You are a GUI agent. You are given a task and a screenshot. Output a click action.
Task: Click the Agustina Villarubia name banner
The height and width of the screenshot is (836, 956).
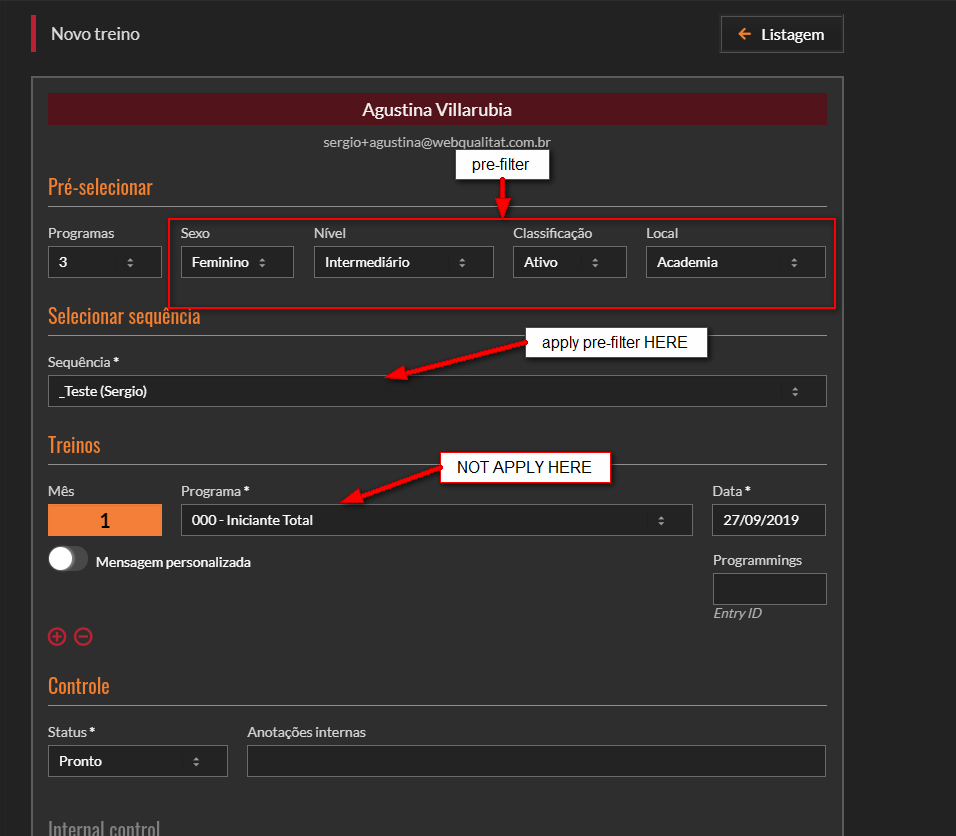click(x=437, y=110)
